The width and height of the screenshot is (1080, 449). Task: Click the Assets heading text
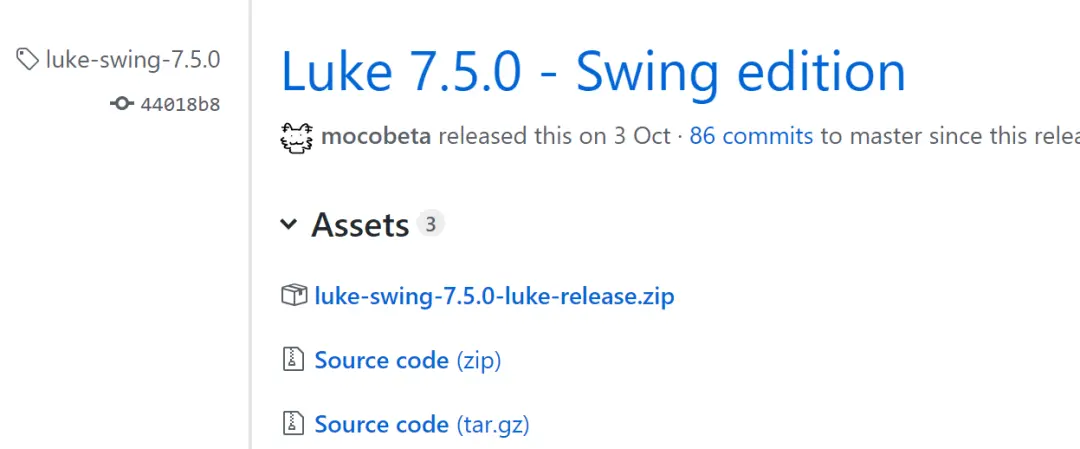coord(360,224)
